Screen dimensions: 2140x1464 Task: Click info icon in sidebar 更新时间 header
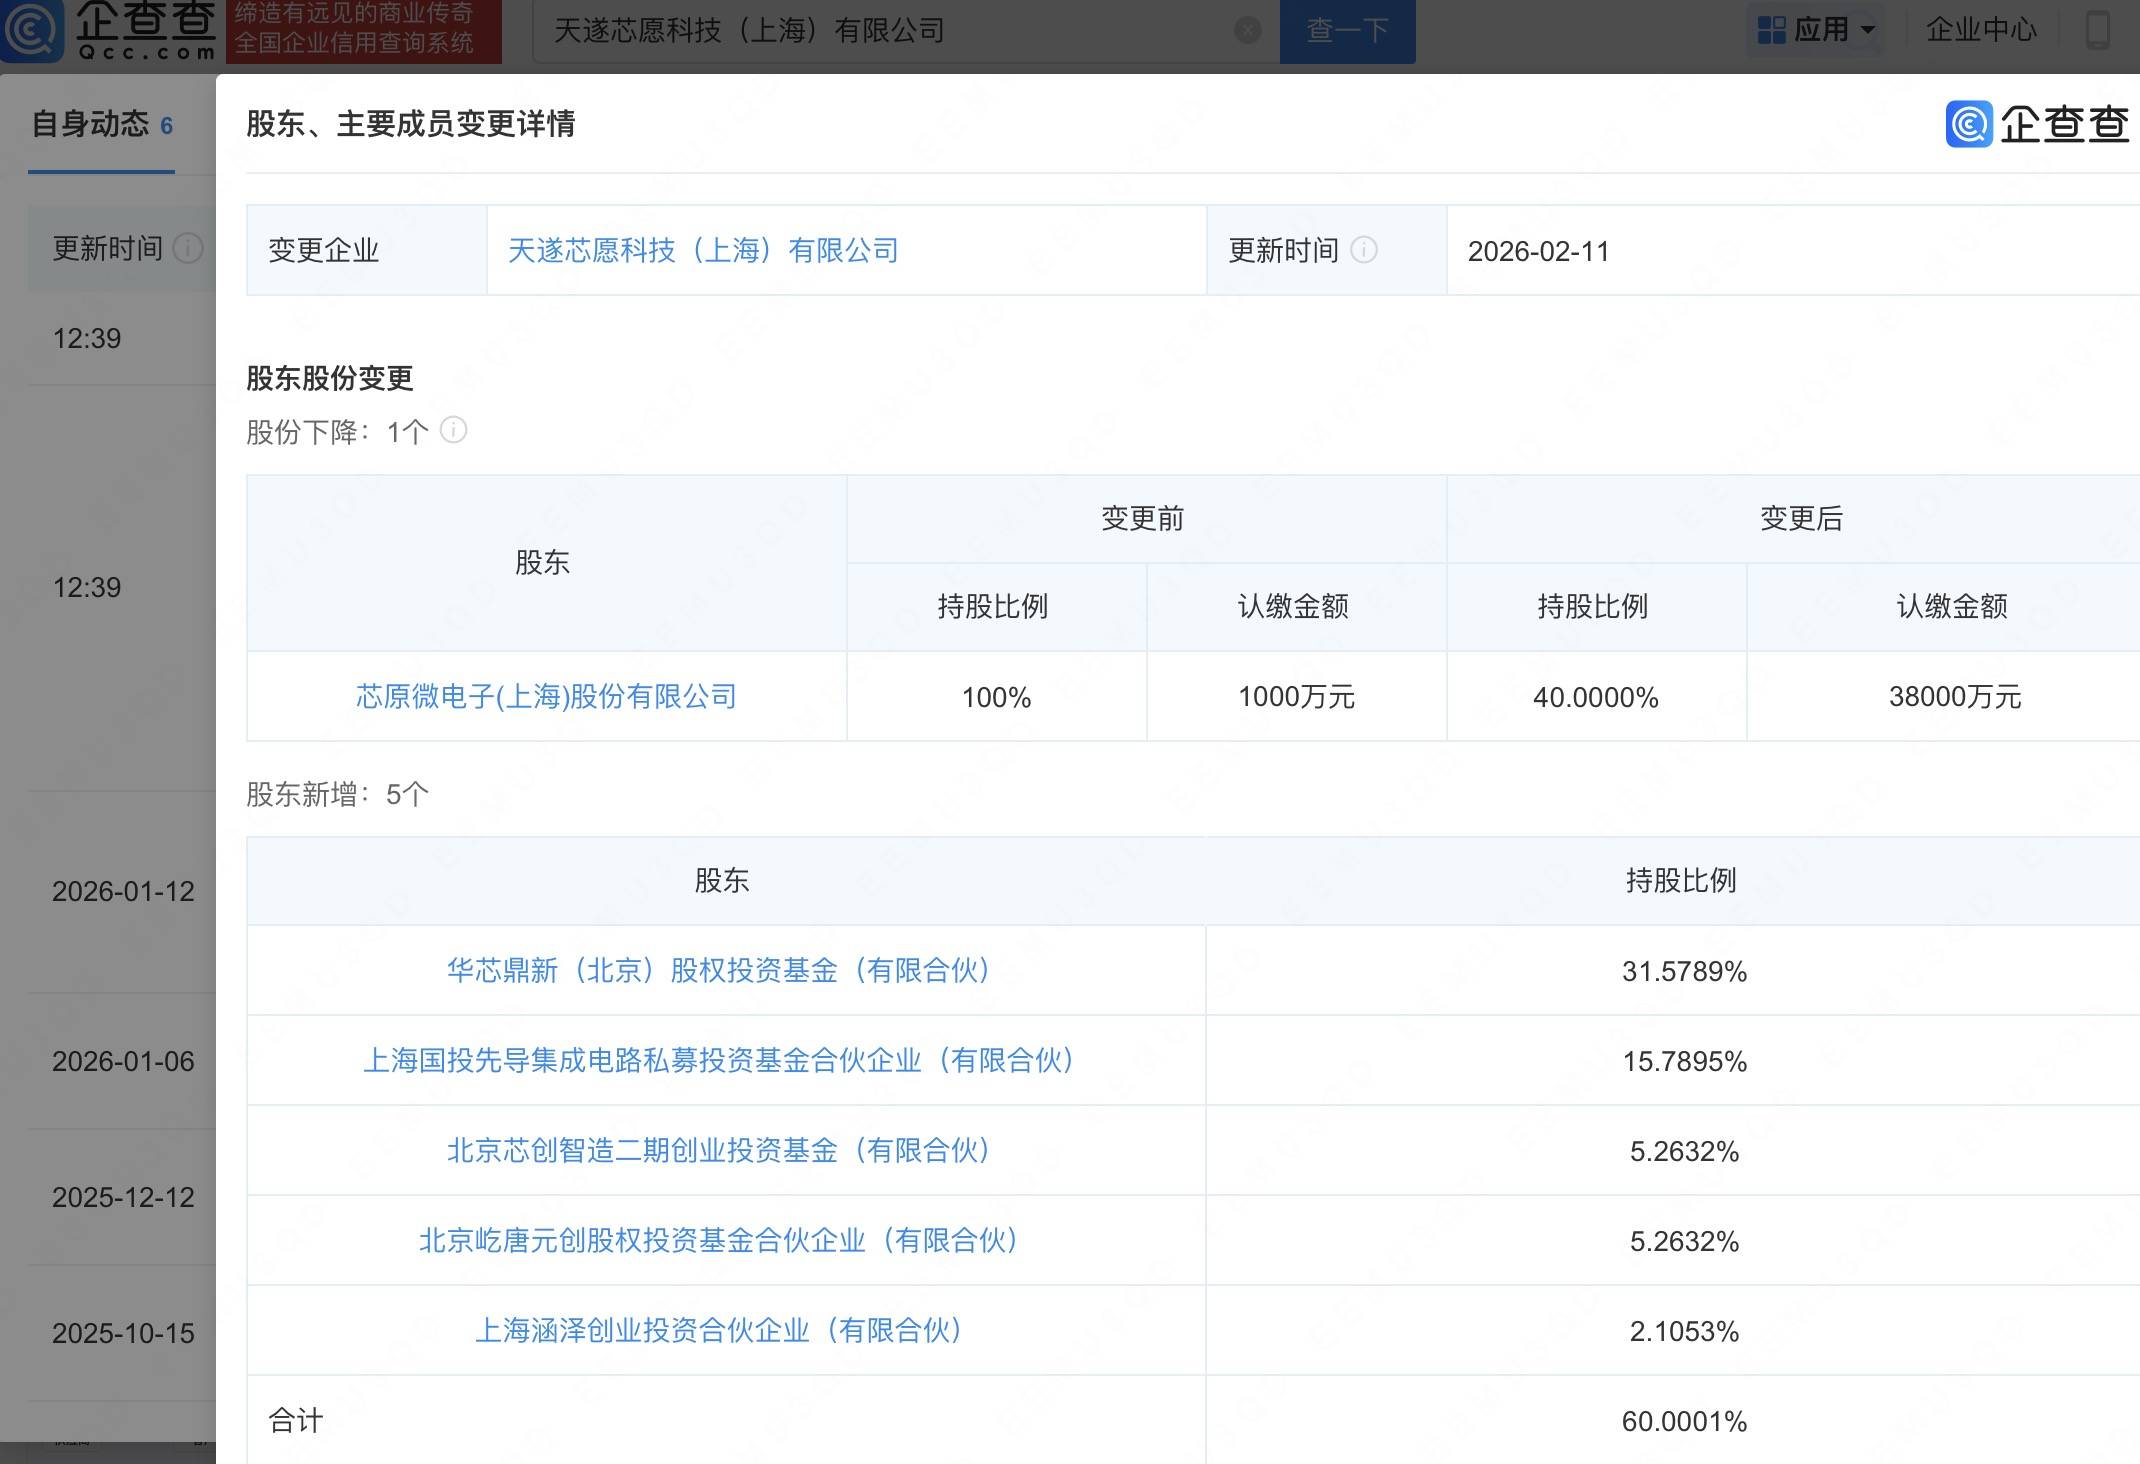tap(187, 248)
